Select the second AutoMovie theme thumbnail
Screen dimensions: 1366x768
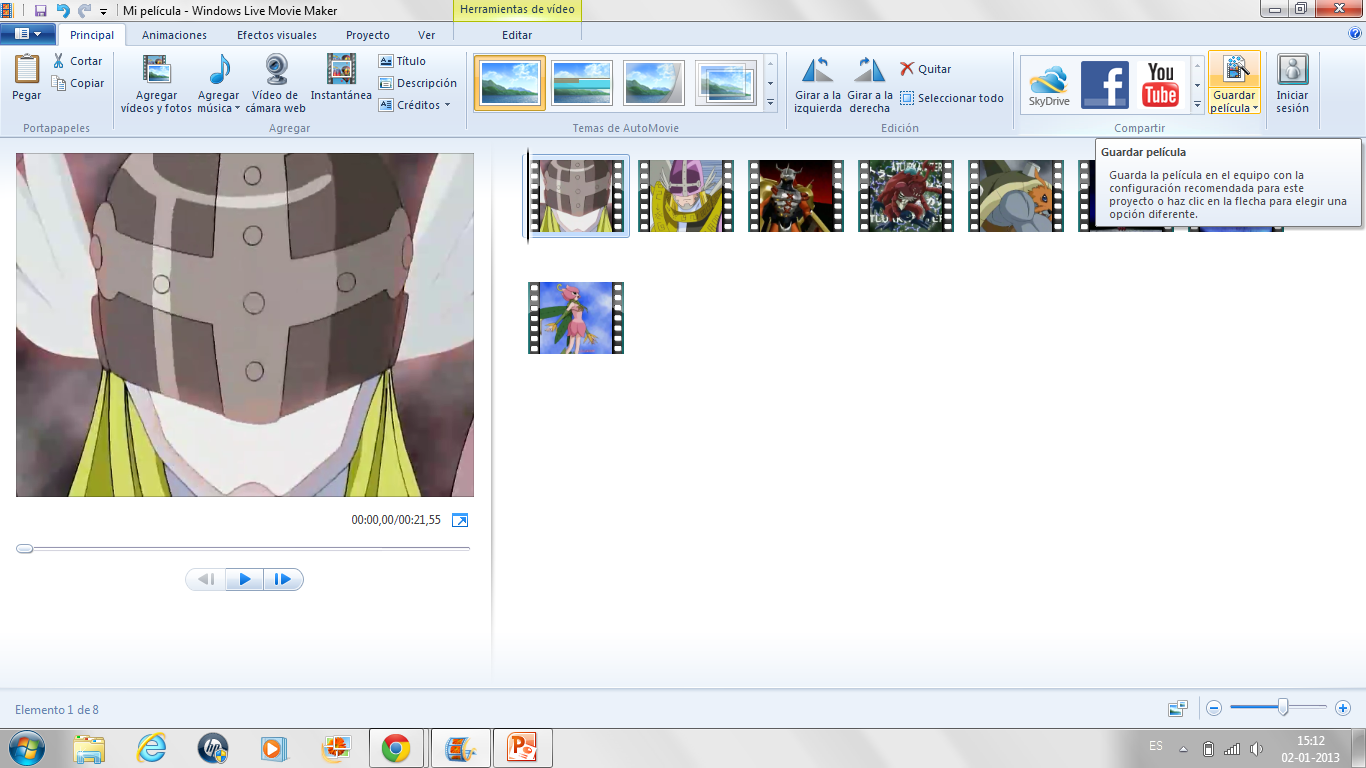point(582,82)
